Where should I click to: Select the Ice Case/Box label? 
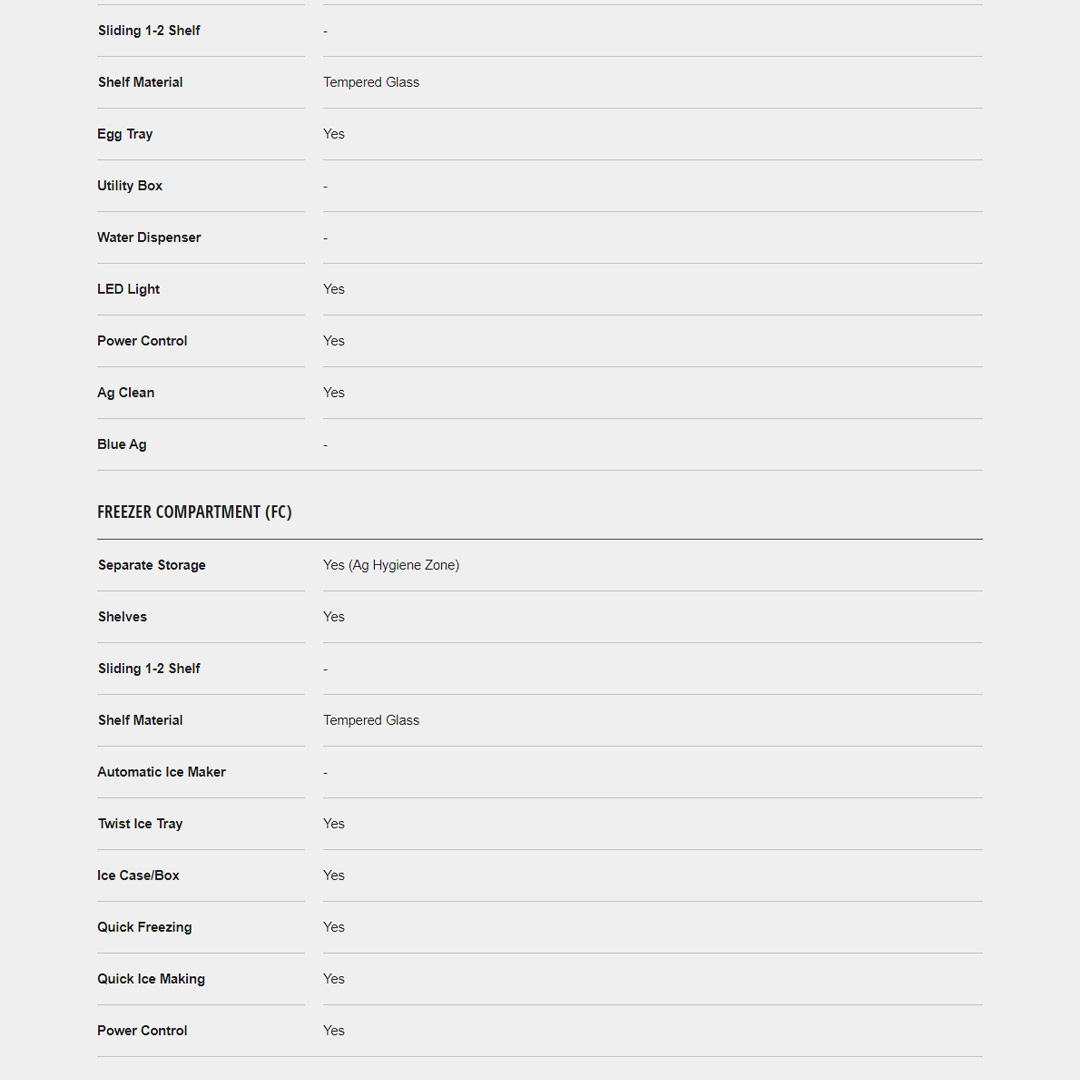coord(139,876)
